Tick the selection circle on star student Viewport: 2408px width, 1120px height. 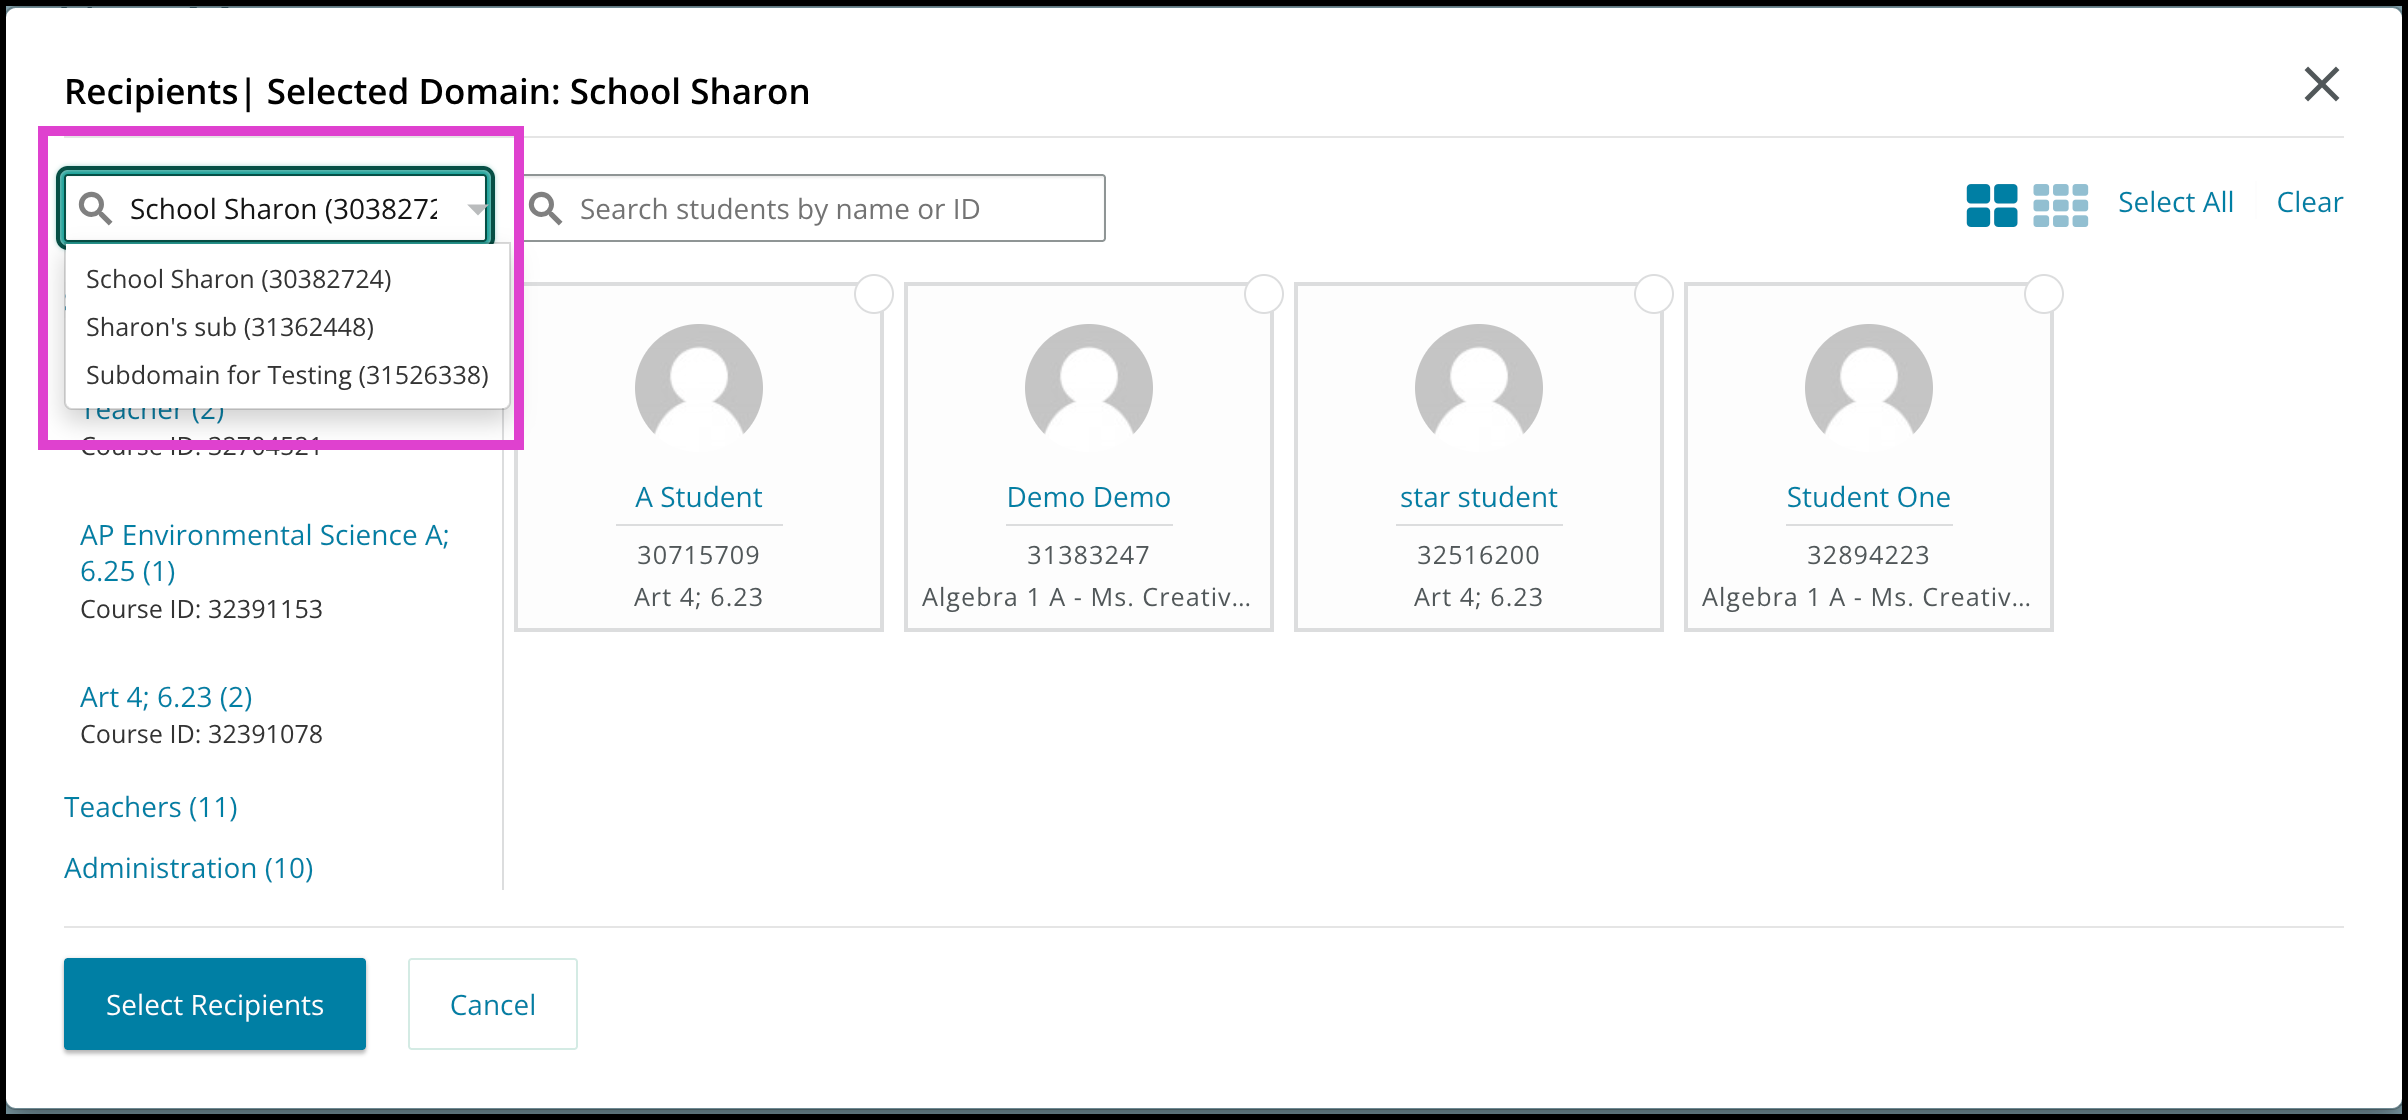pos(1654,294)
